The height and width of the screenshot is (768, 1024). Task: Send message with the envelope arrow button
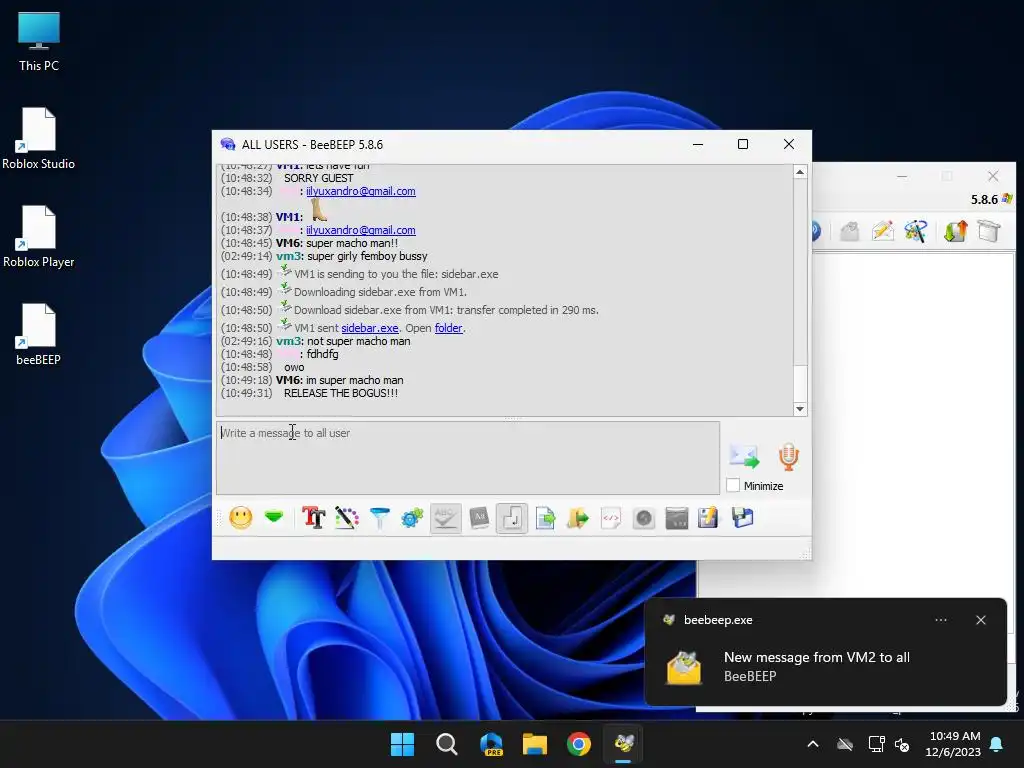click(x=744, y=456)
